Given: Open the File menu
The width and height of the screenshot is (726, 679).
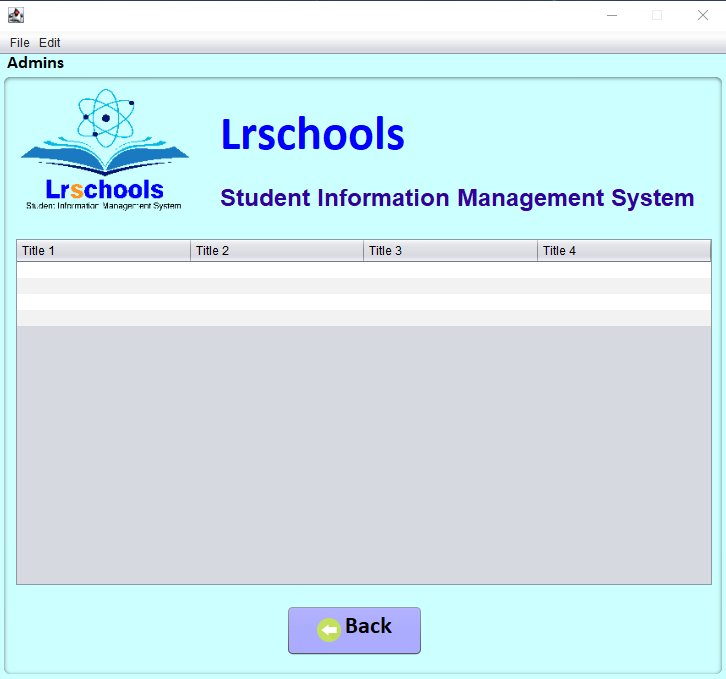Looking at the screenshot, I should [19, 43].
